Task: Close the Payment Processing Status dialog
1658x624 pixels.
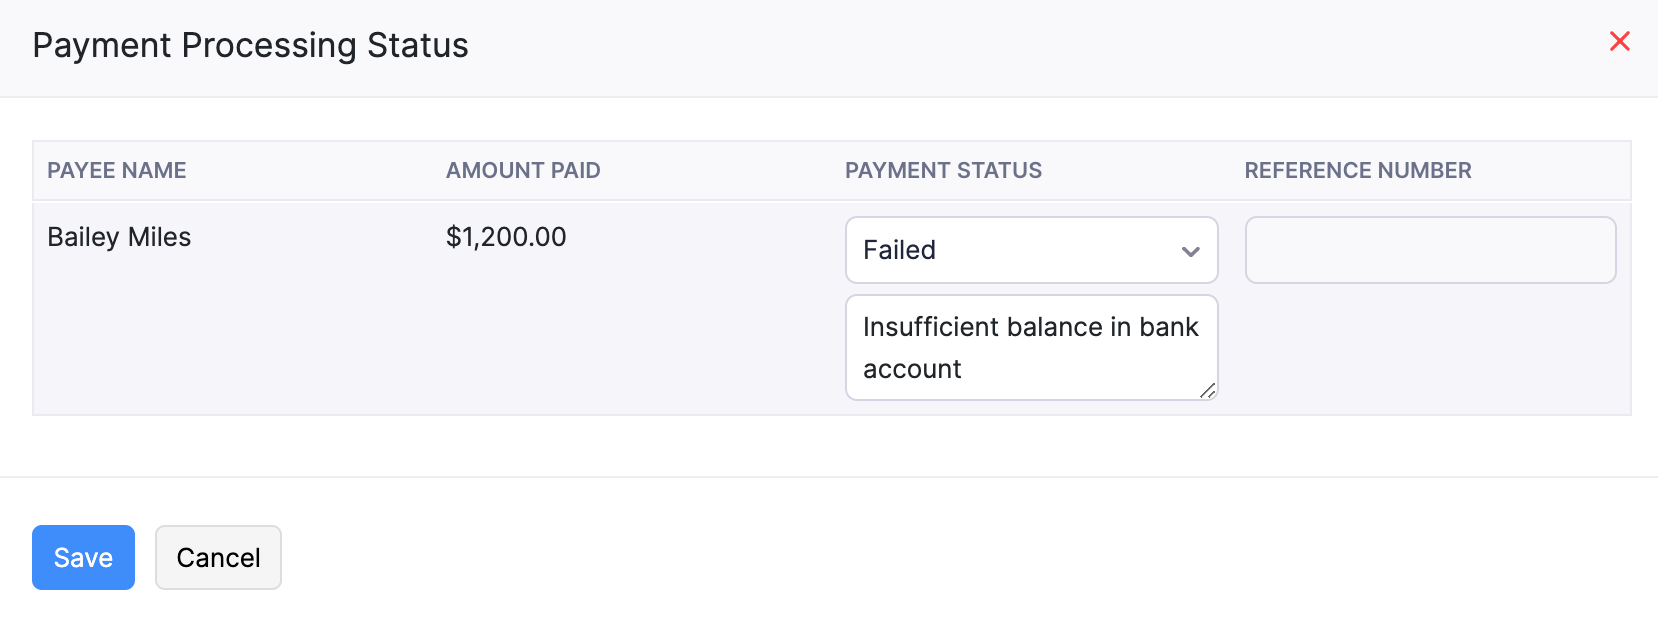Action: coord(1620,41)
